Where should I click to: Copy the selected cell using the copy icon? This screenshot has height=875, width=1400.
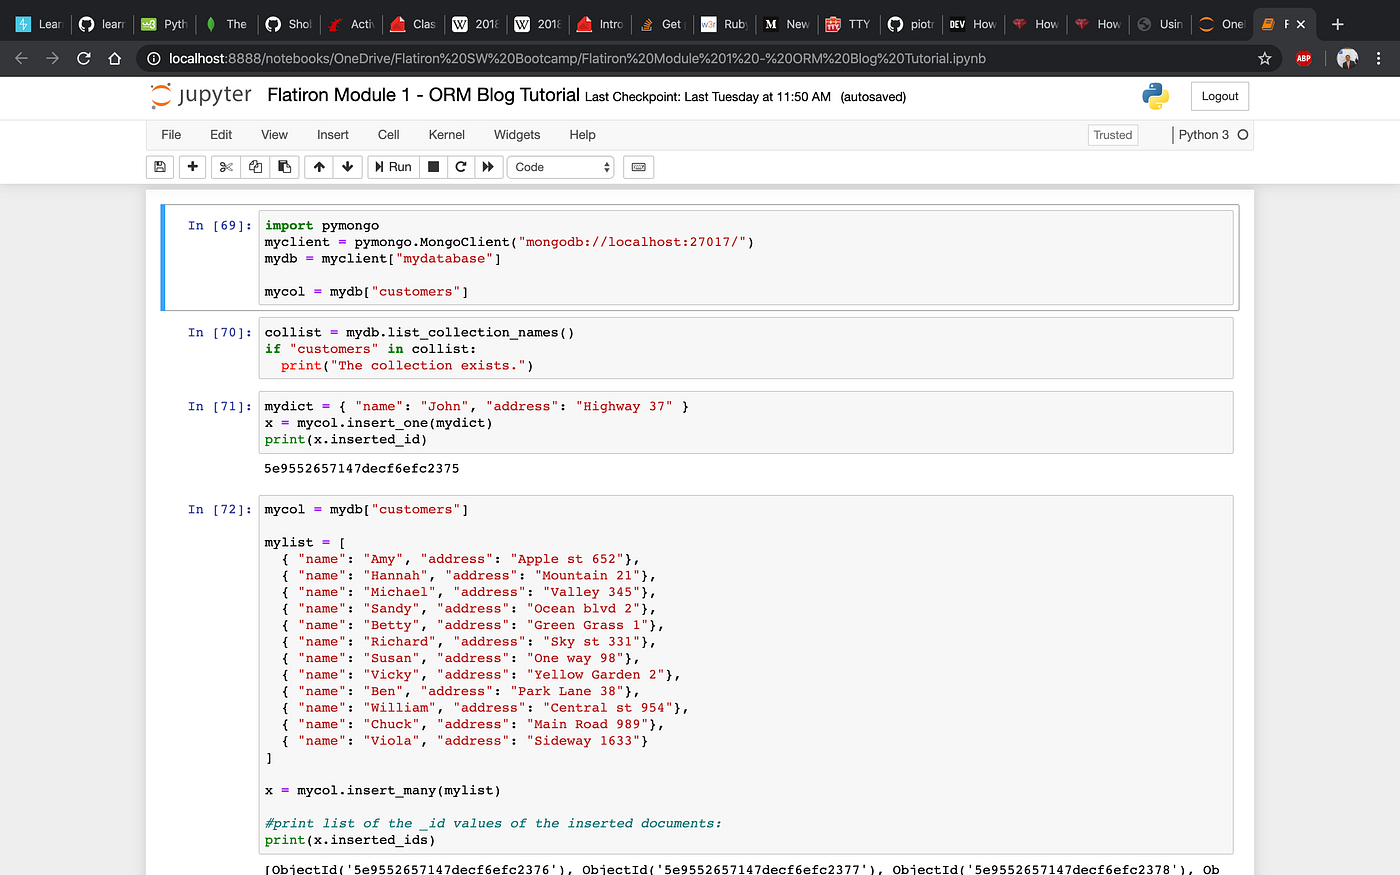[x=255, y=166]
